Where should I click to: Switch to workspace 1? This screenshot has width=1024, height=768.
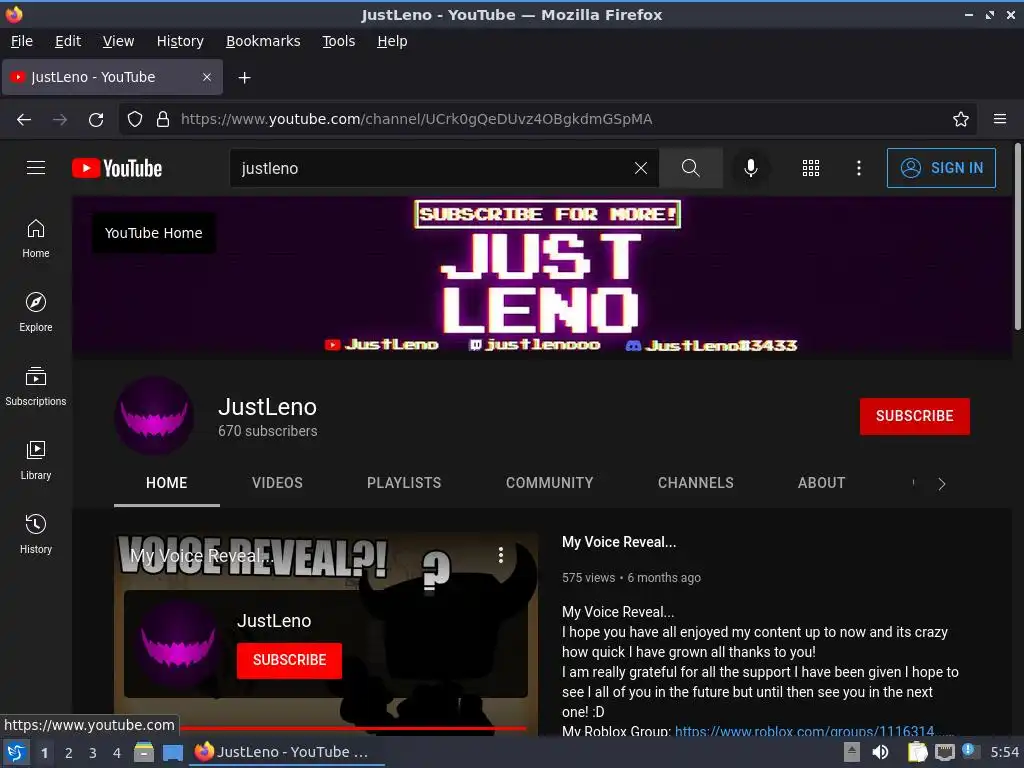(44, 753)
